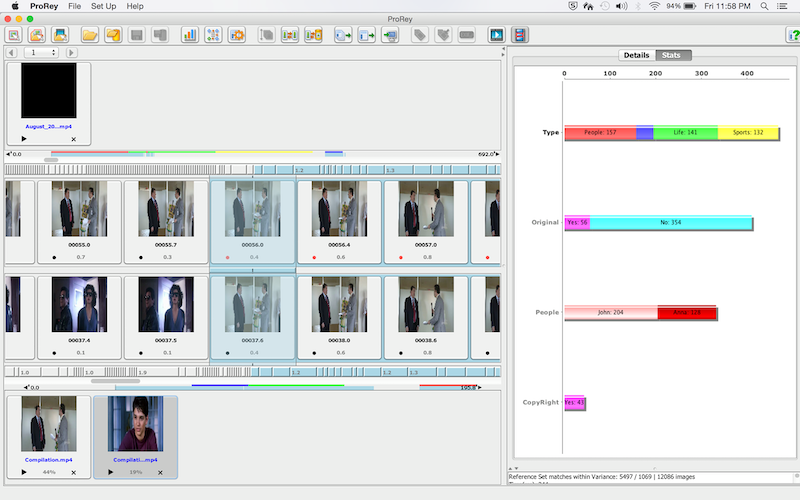Click the gray floppy disk save icon
The image size is (800, 500).
[136, 35]
